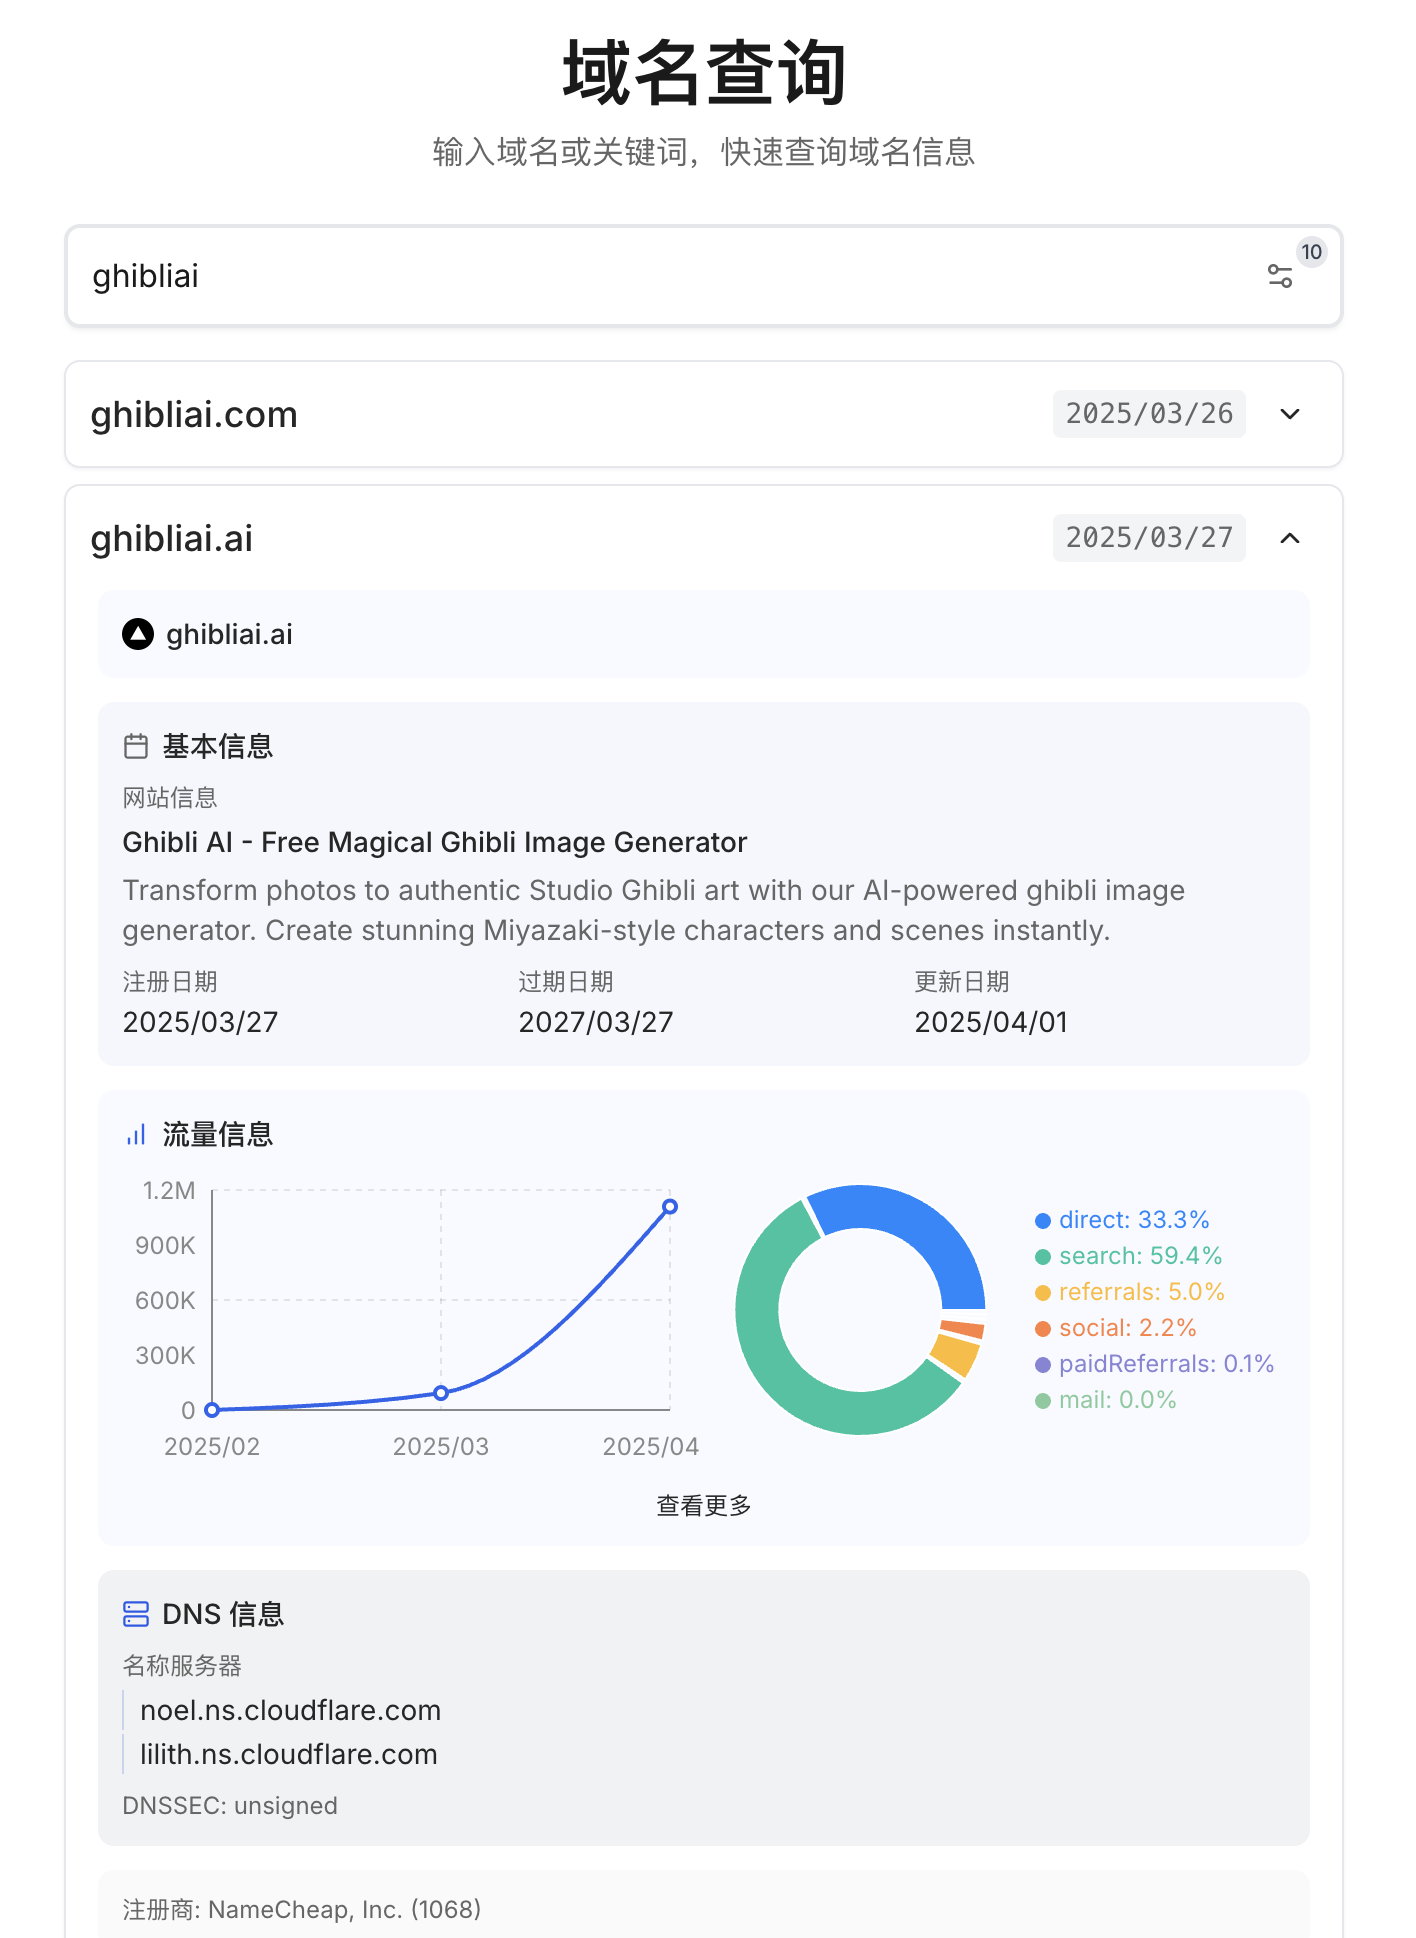The image size is (1416, 1938).
Task: Select the mail 0.0% legend dot
Action: 1043,1400
